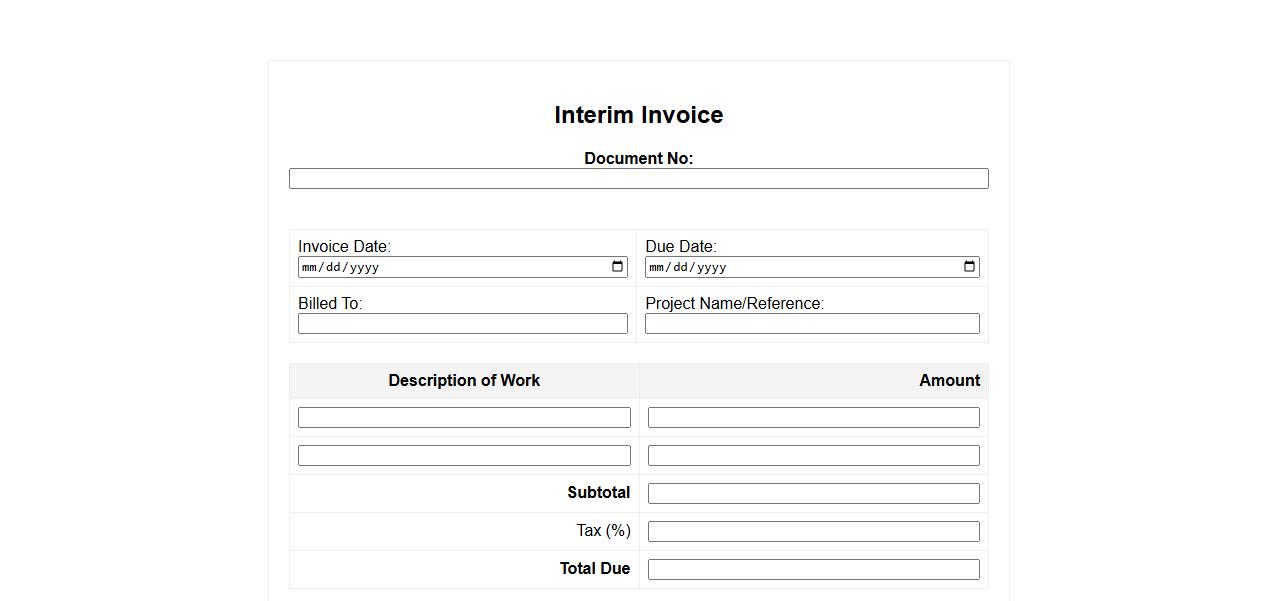The height and width of the screenshot is (601, 1278).
Task: Open the Due Date calendar picker
Action: coord(969,267)
